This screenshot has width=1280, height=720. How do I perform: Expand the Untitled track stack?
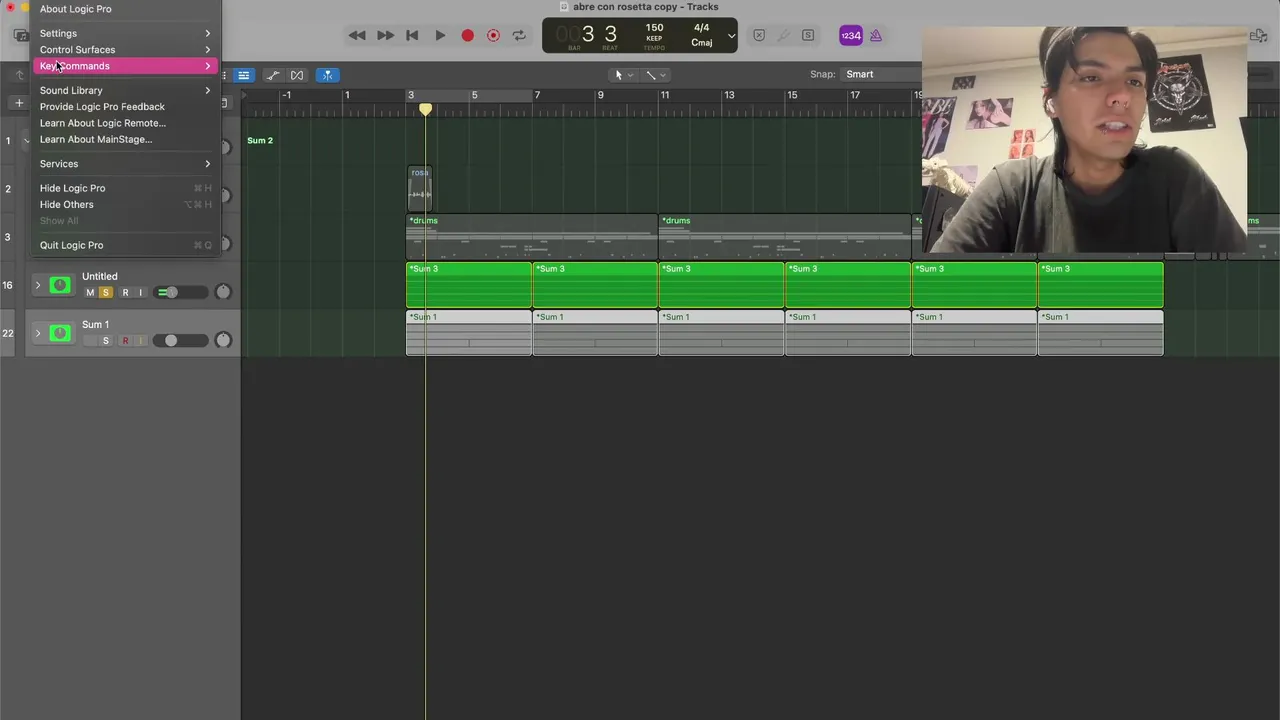coord(38,286)
